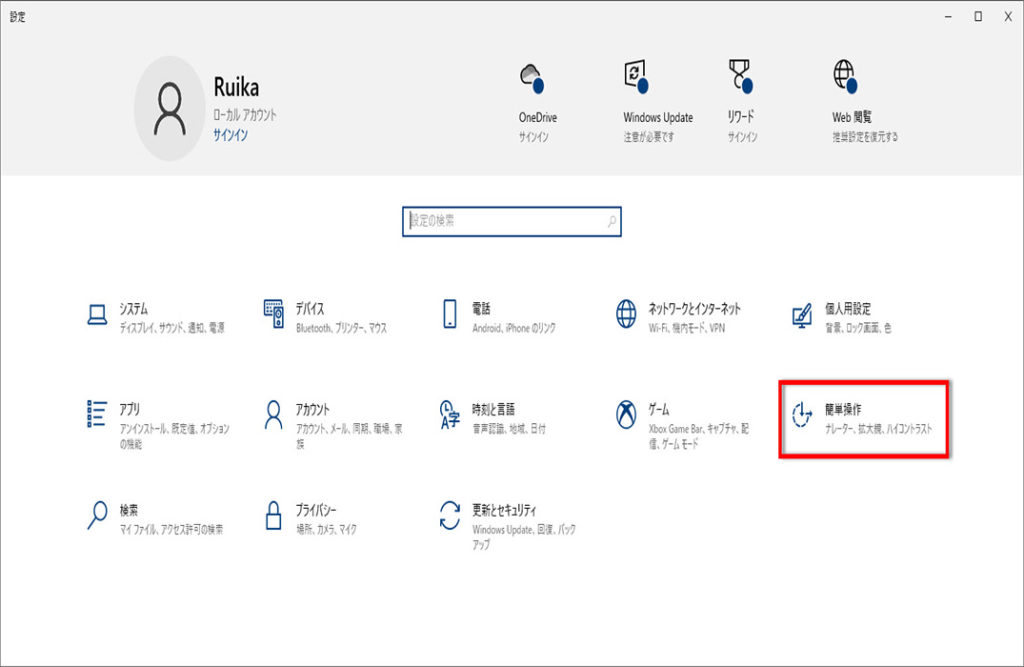Viewport: 1024px width, 667px height.
Task: Open the アカウント person icon
Action: point(274,414)
